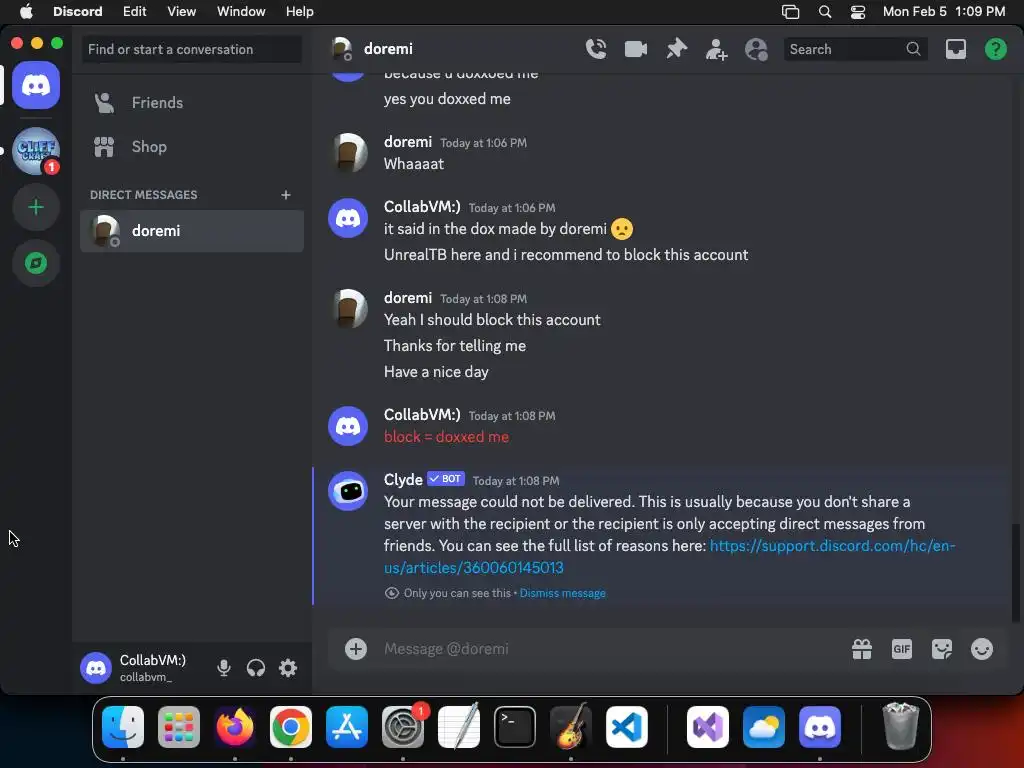
Task: Open the Apple menu
Action: (x=26, y=11)
